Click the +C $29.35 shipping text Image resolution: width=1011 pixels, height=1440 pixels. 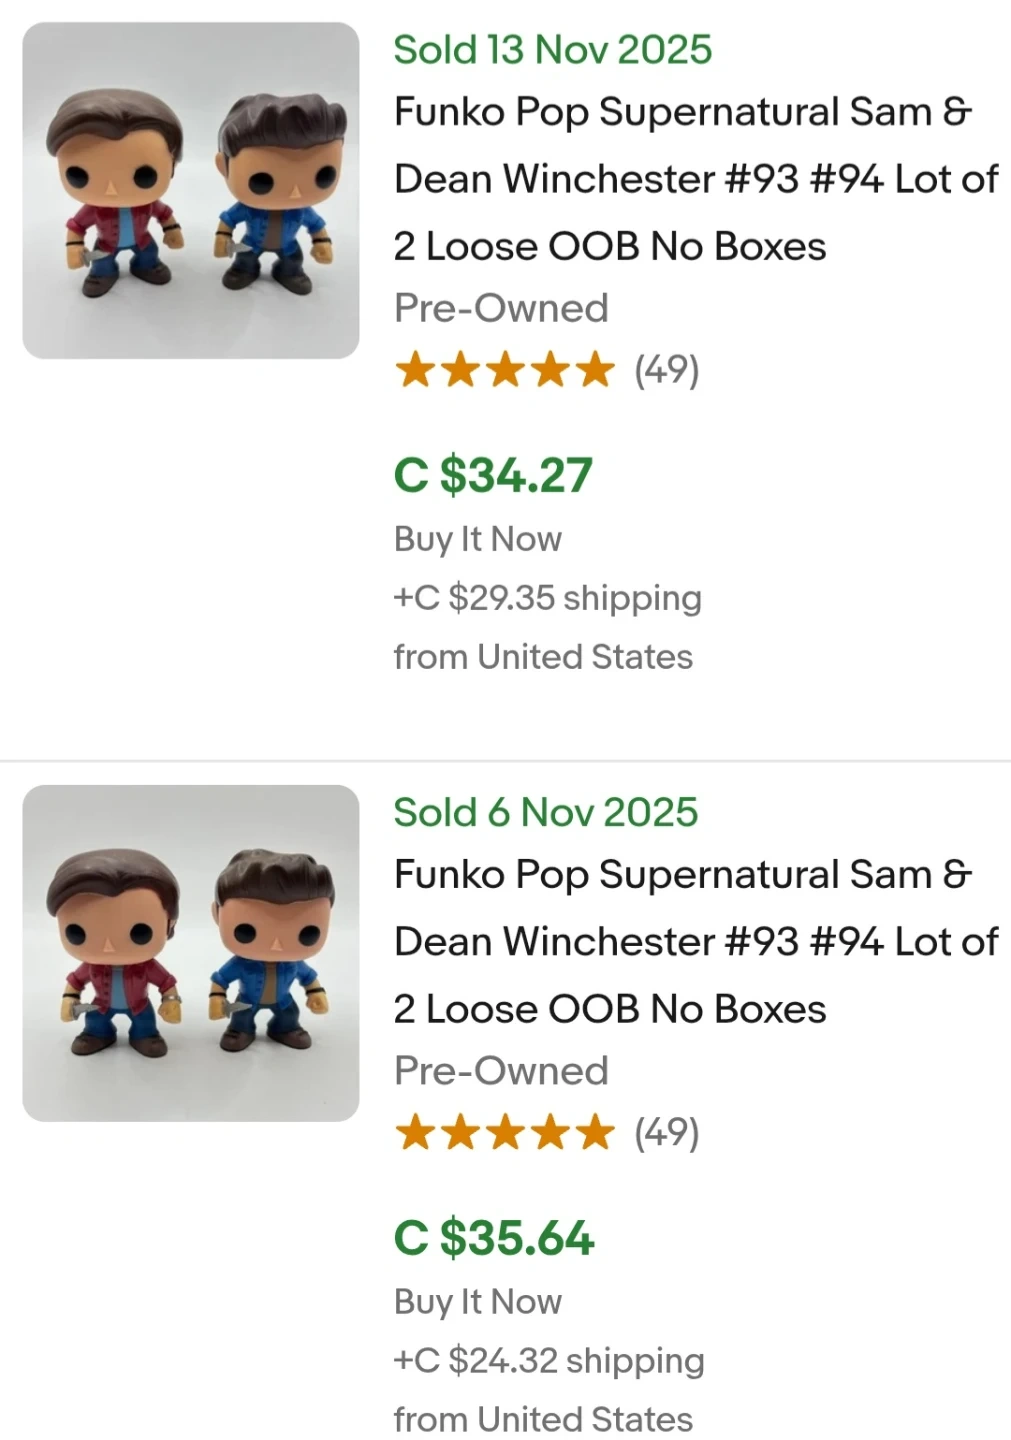(x=547, y=598)
